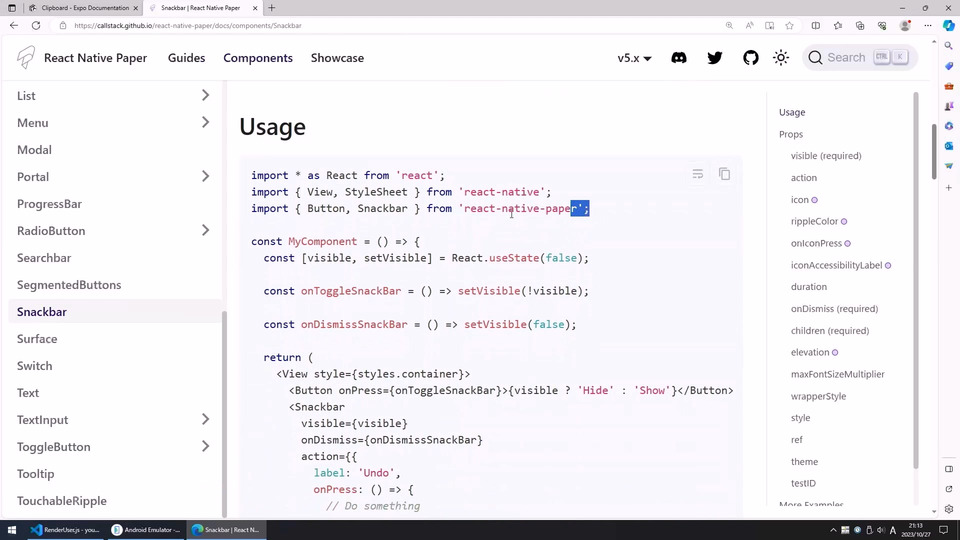This screenshot has height=540, width=960.
Task: Open Tooltip component page
Action: pos(36,473)
